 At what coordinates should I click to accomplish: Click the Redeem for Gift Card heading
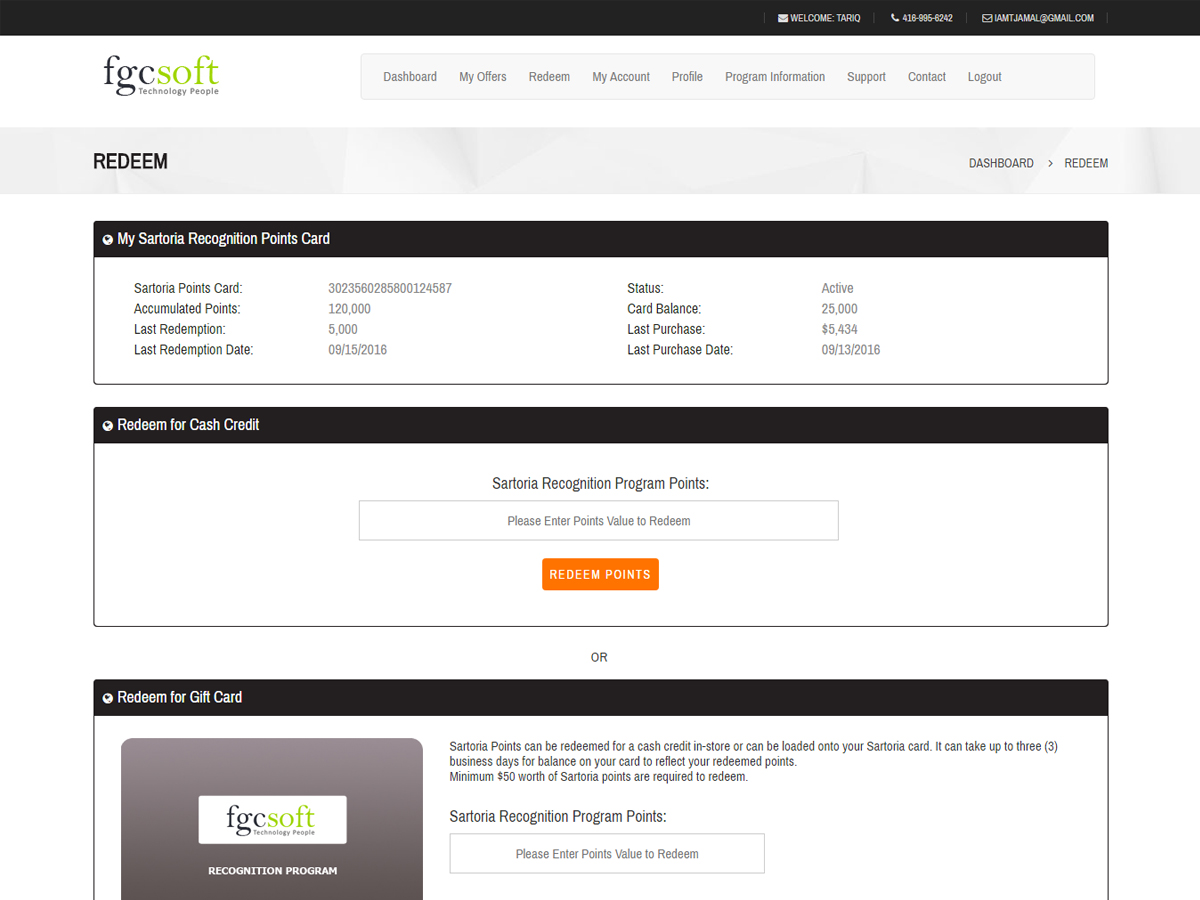pos(180,697)
